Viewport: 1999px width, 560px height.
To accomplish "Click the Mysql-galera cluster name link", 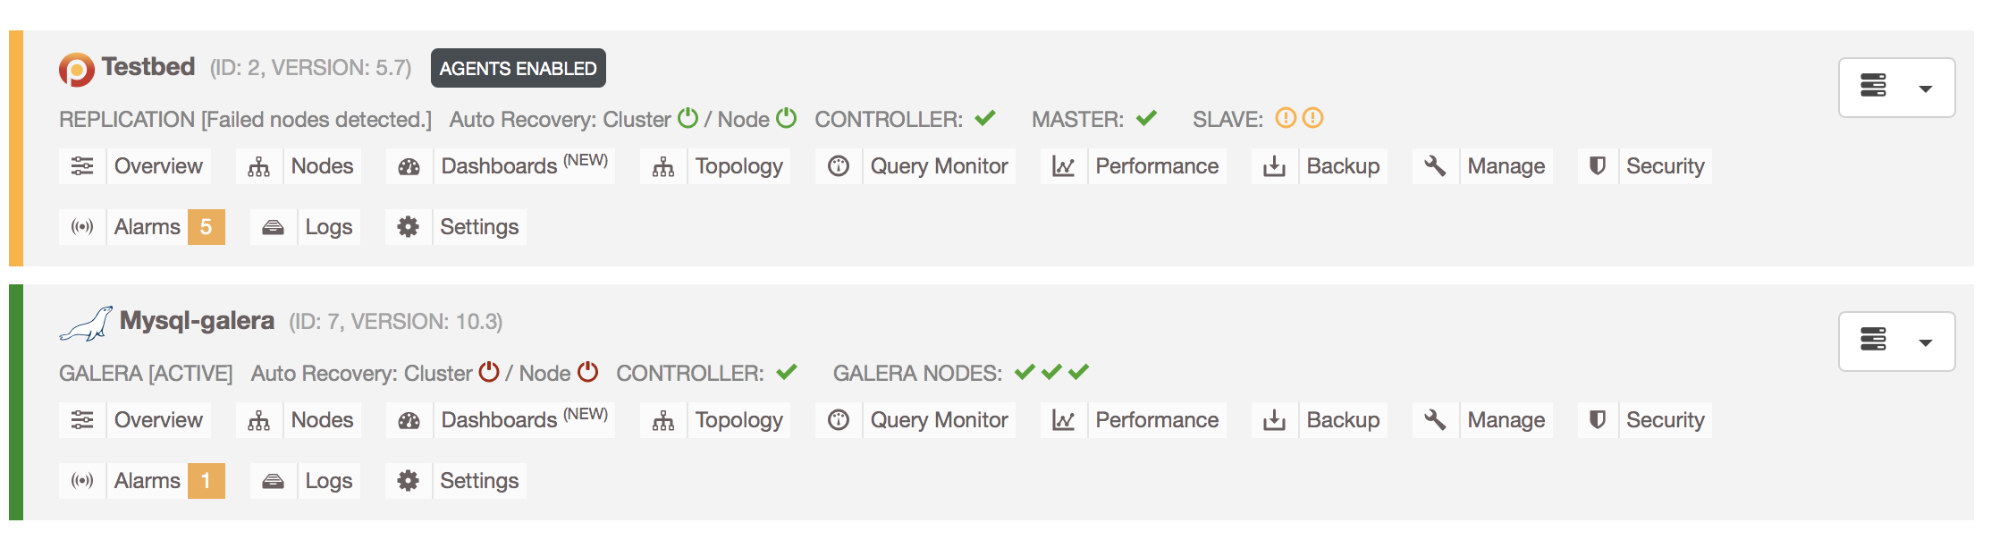I will (x=197, y=321).
